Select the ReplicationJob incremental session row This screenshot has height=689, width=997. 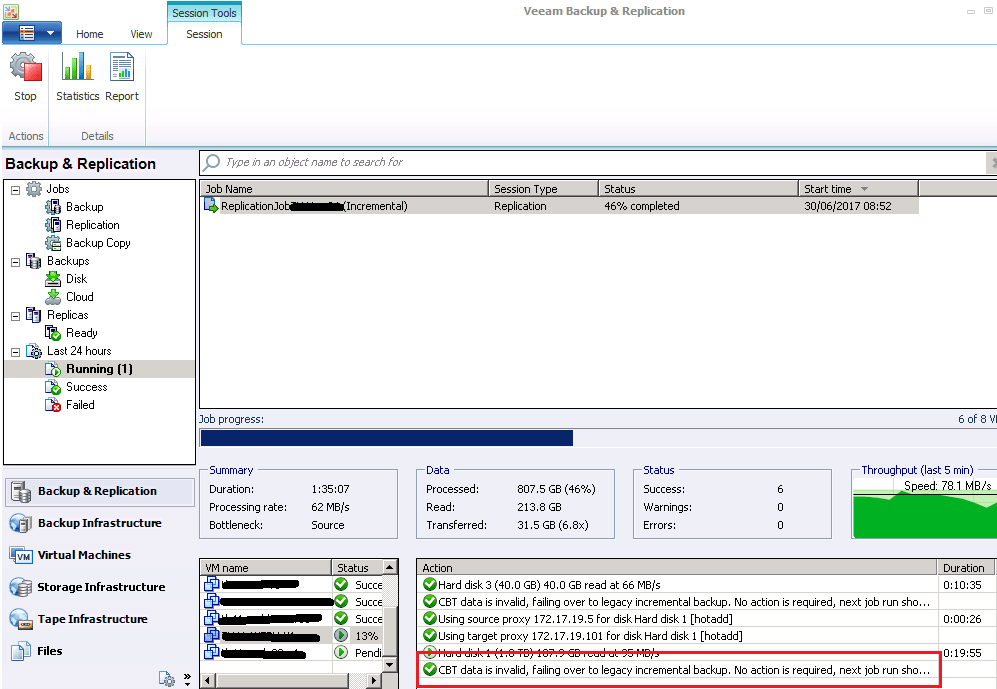[x=560, y=207]
